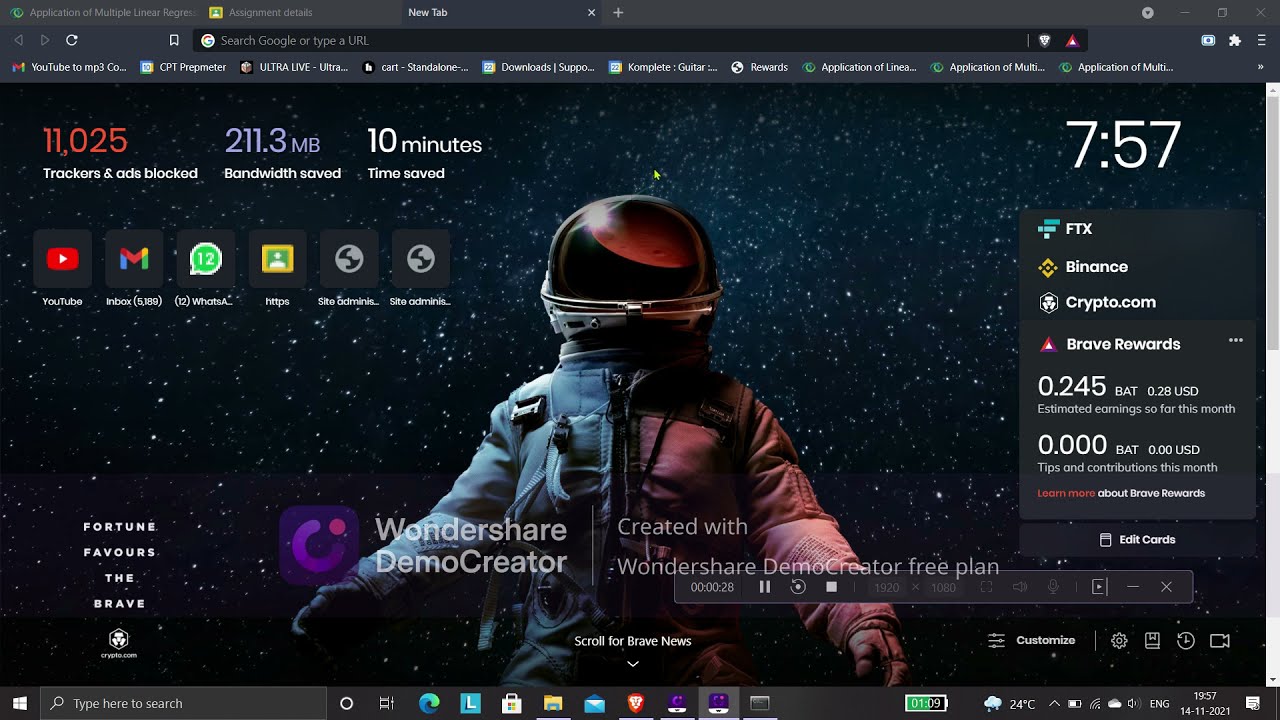Open the cart Standalone bookmark
This screenshot has height=720, width=1280.
click(416, 67)
